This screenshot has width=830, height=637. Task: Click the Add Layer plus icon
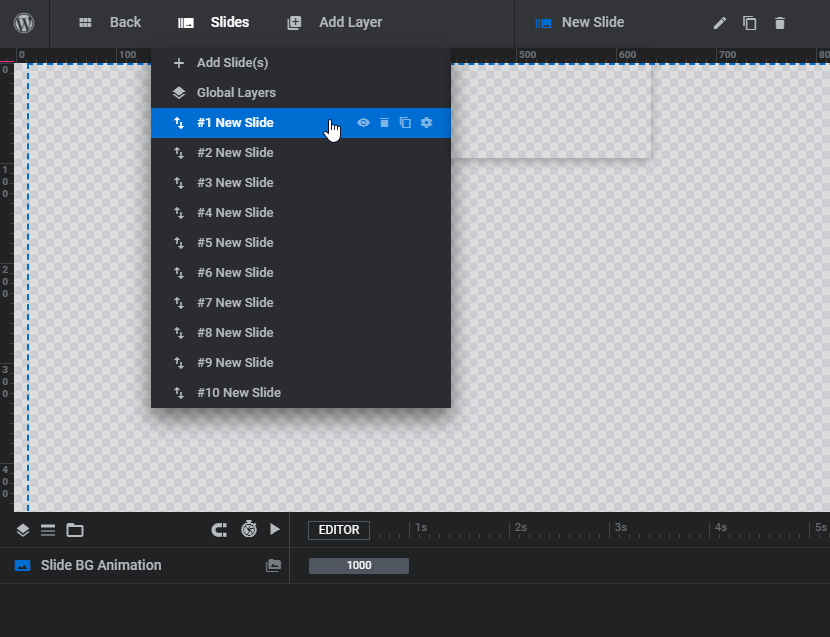click(294, 23)
